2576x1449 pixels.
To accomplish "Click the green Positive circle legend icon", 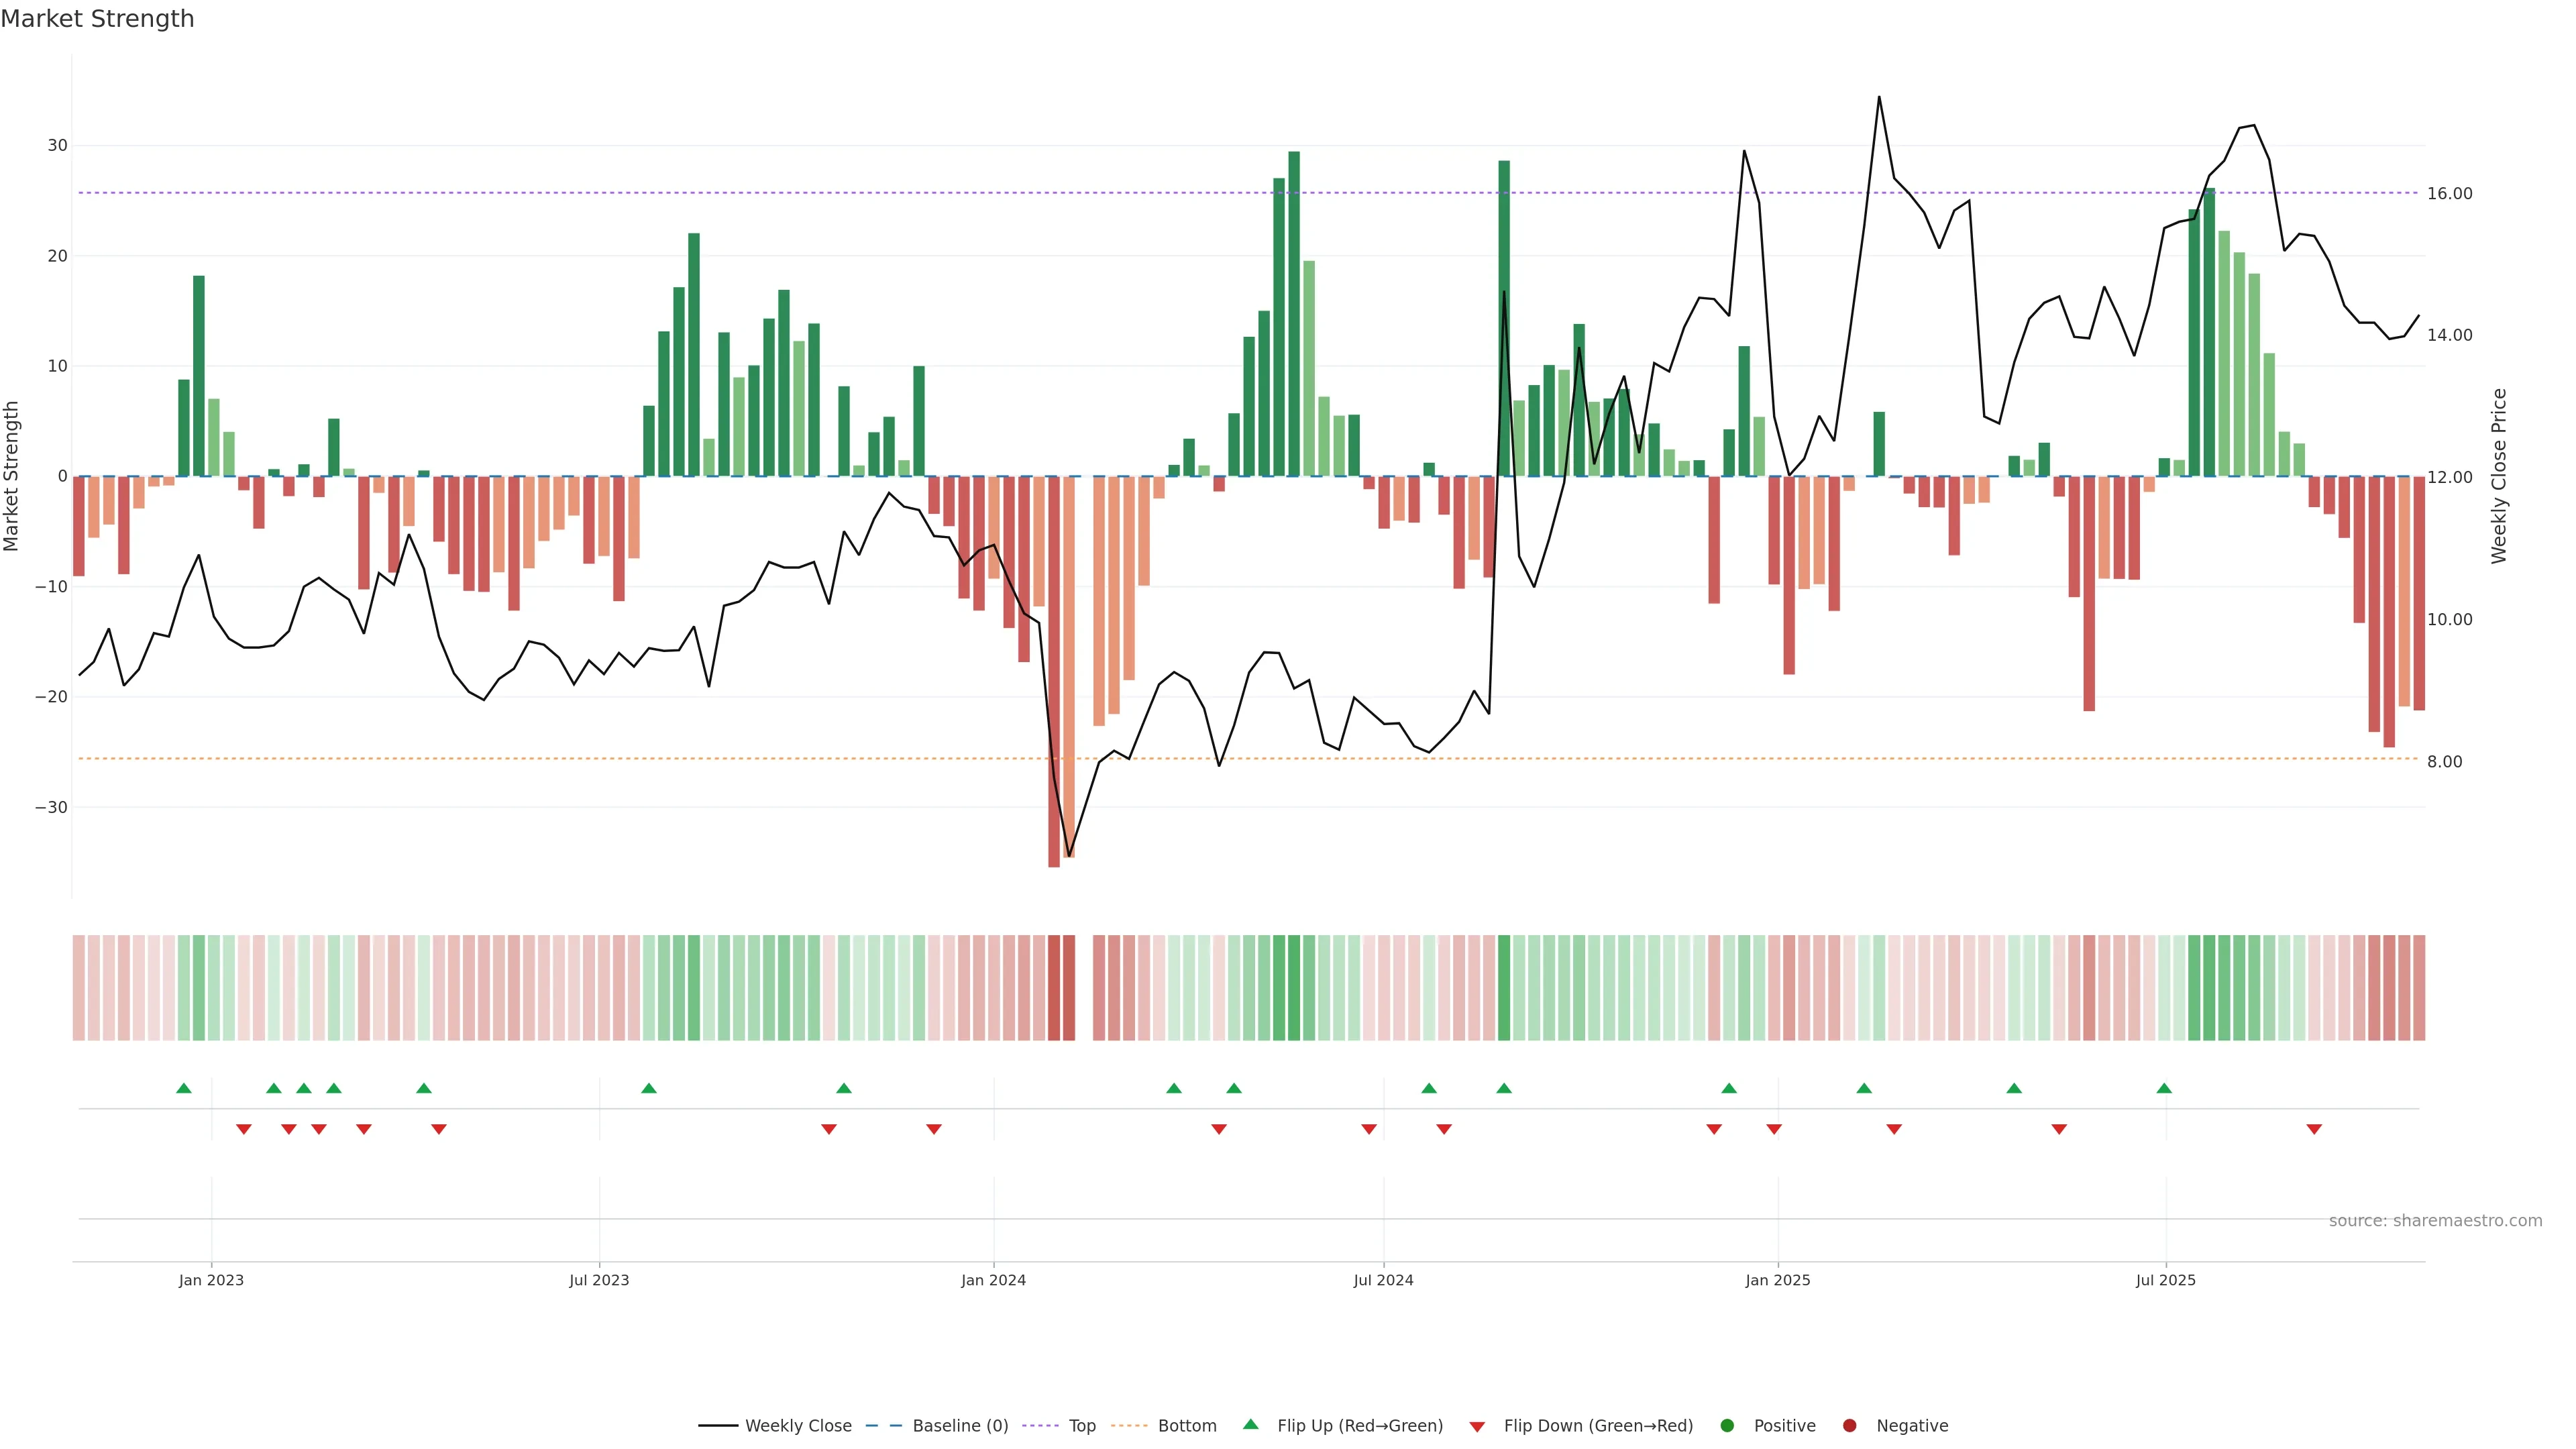I will click(x=1727, y=1426).
